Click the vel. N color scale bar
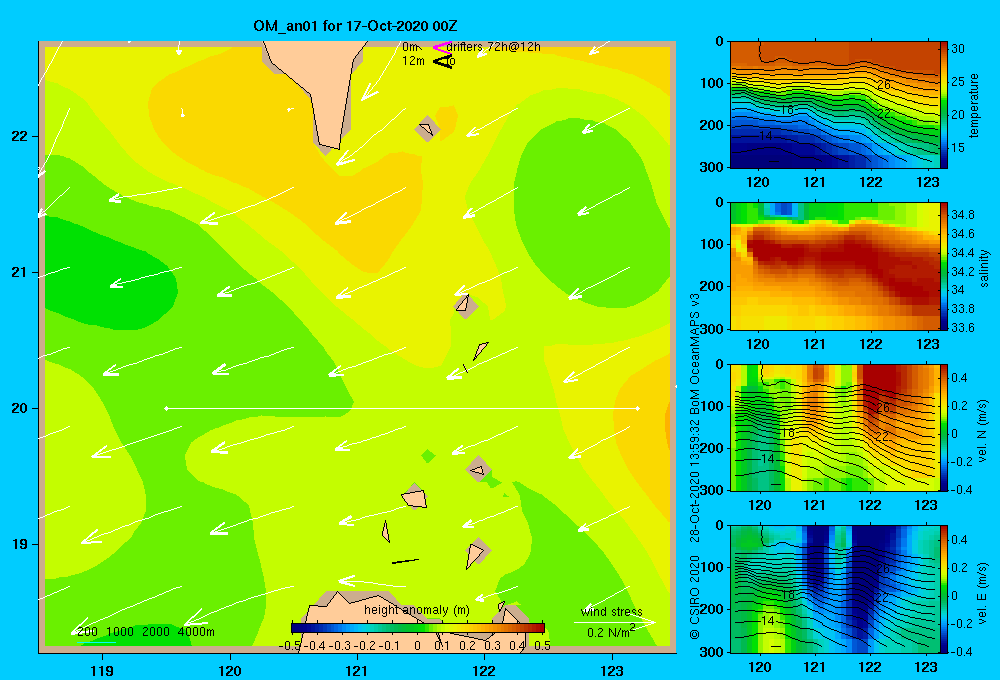The width and height of the screenshot is (1000, 680). tap(944, 428)
